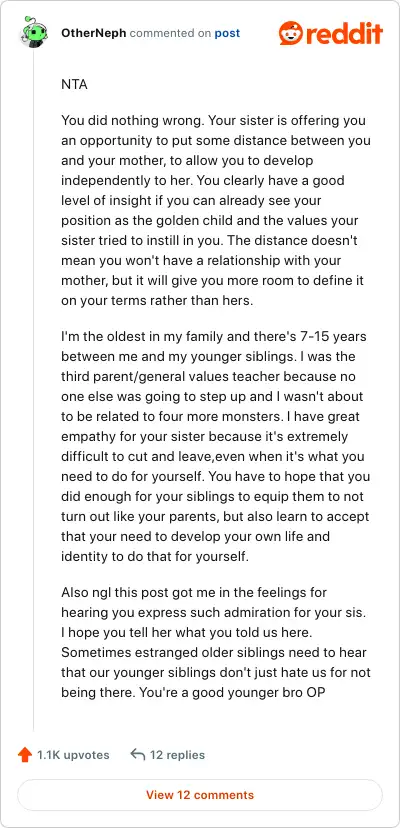
Task: Click the "commented on" text in header
Action: click(170, 33)
